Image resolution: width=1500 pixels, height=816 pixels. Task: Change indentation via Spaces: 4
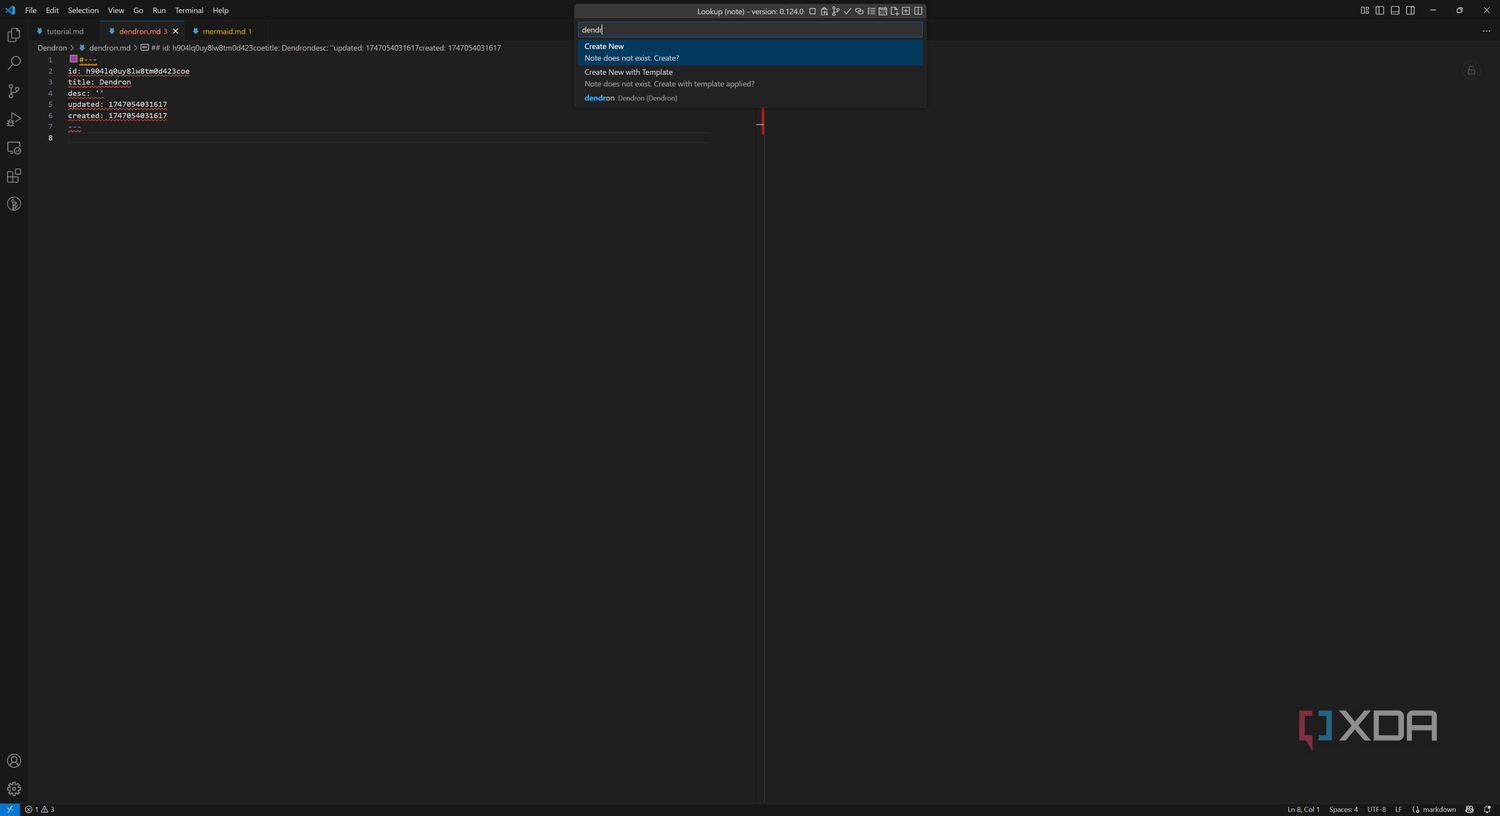[1343, 809]
